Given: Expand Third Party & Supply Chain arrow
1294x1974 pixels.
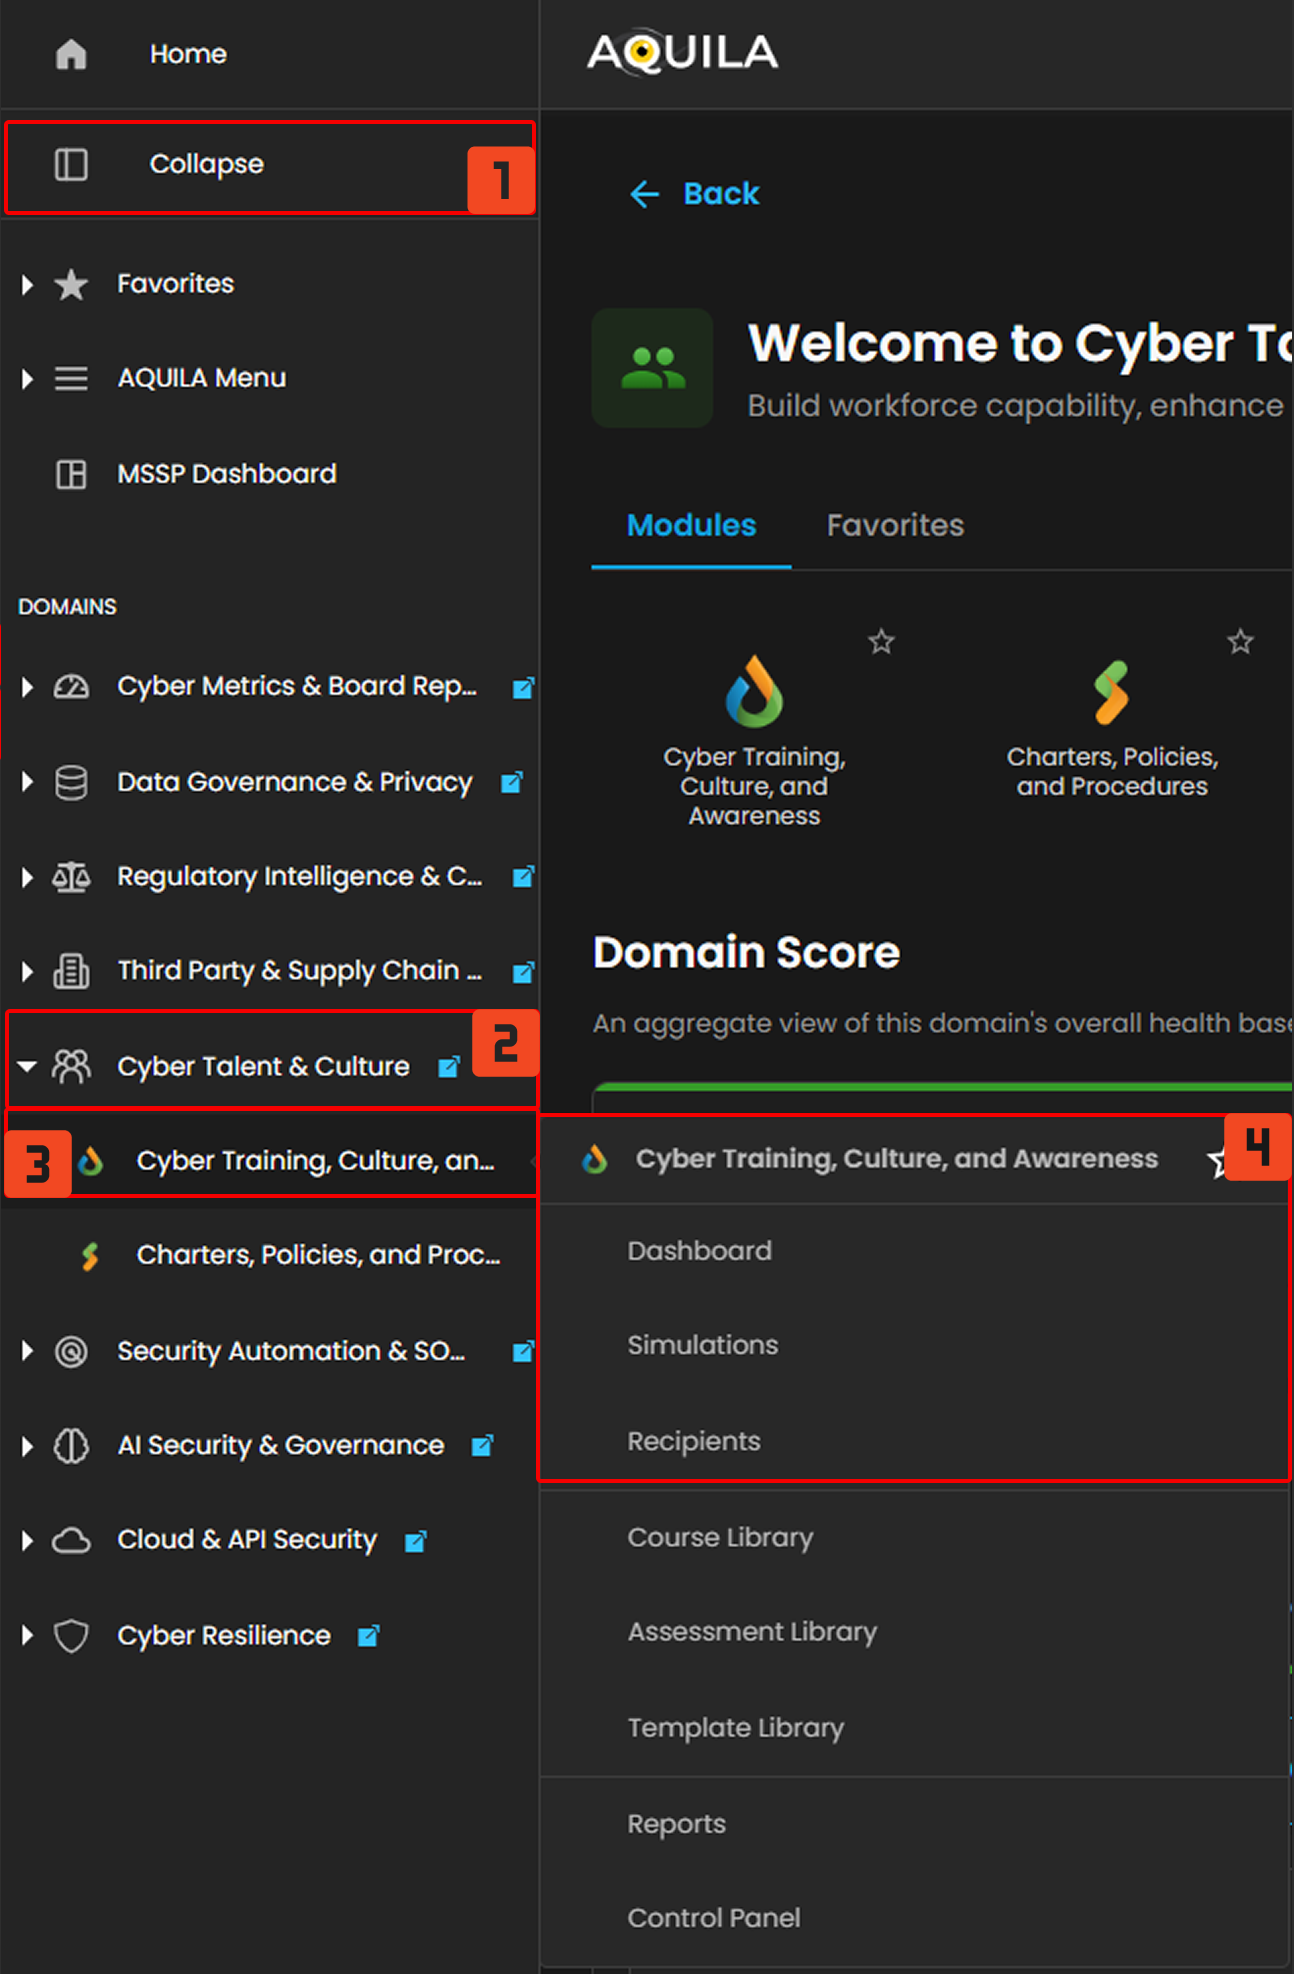Looking at the screenshot, I should (x=28, y=971).
